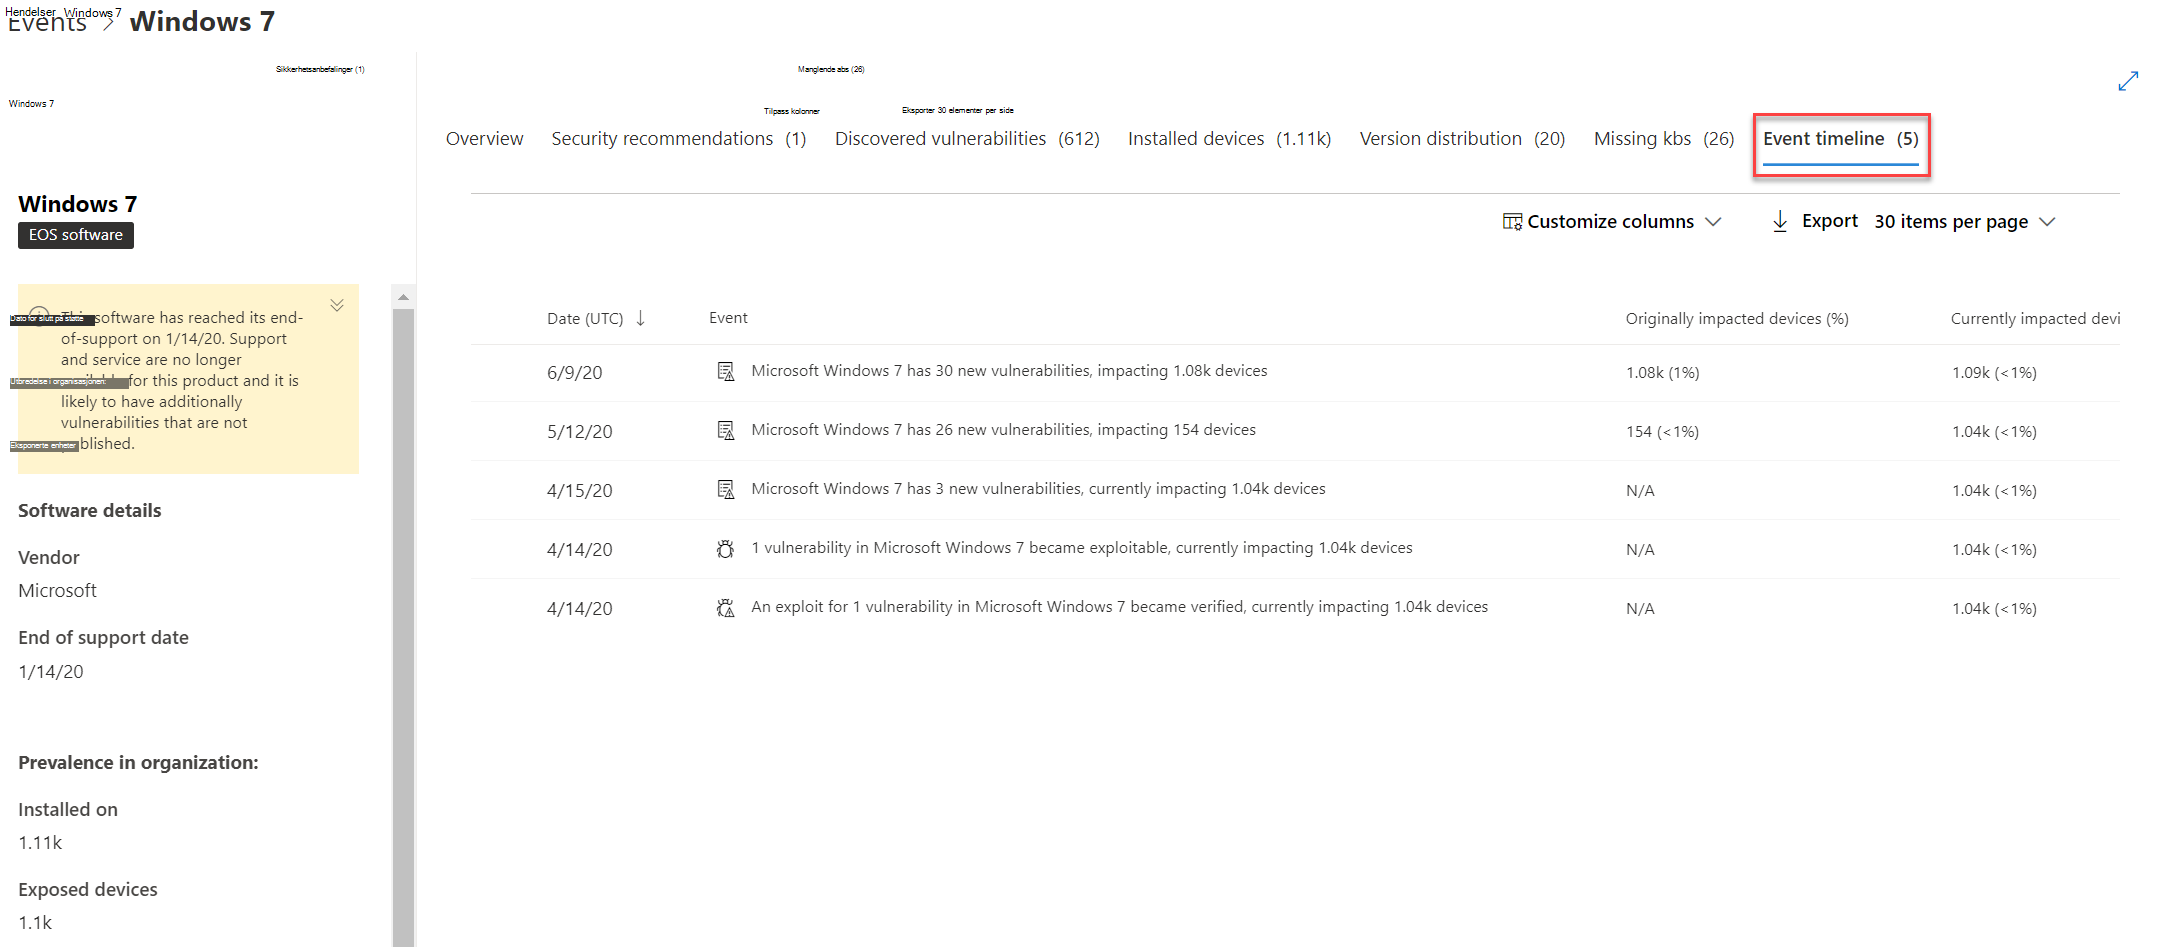
Task: Open Discovered vulnerabilities tab
Action: coord(967,139)
